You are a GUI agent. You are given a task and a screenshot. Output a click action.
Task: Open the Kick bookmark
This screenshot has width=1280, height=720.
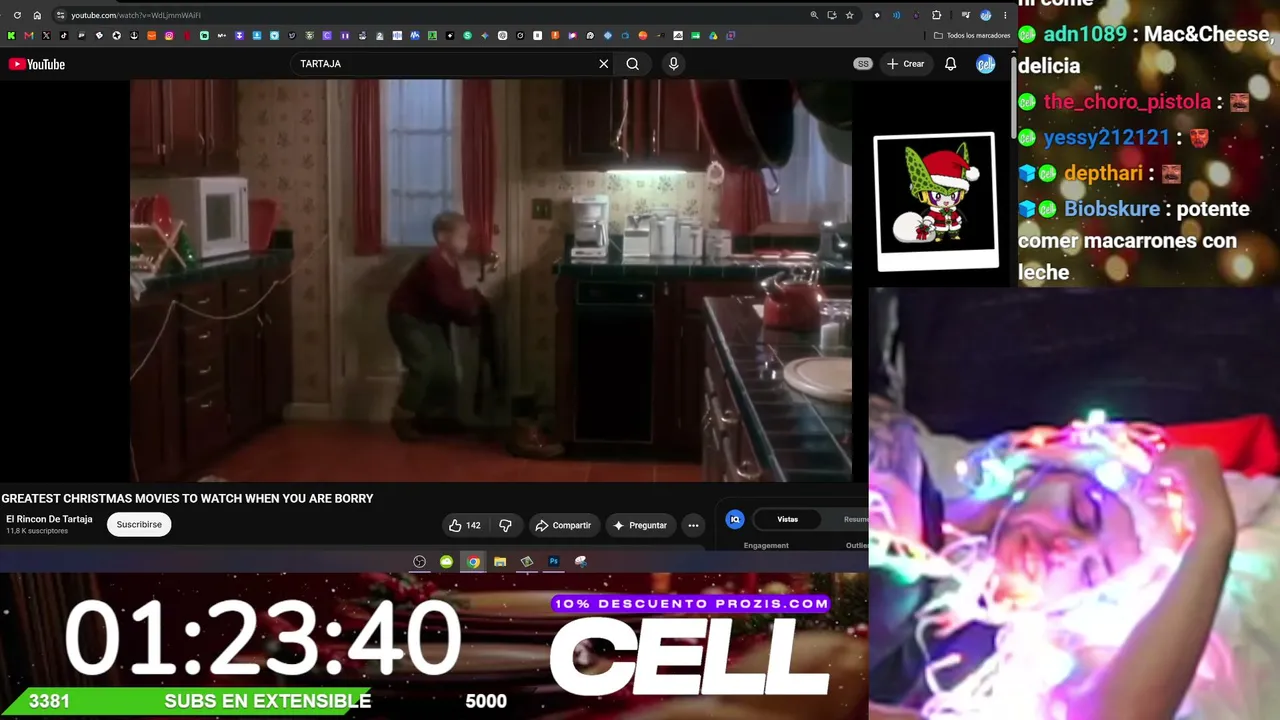pos(11,36)
